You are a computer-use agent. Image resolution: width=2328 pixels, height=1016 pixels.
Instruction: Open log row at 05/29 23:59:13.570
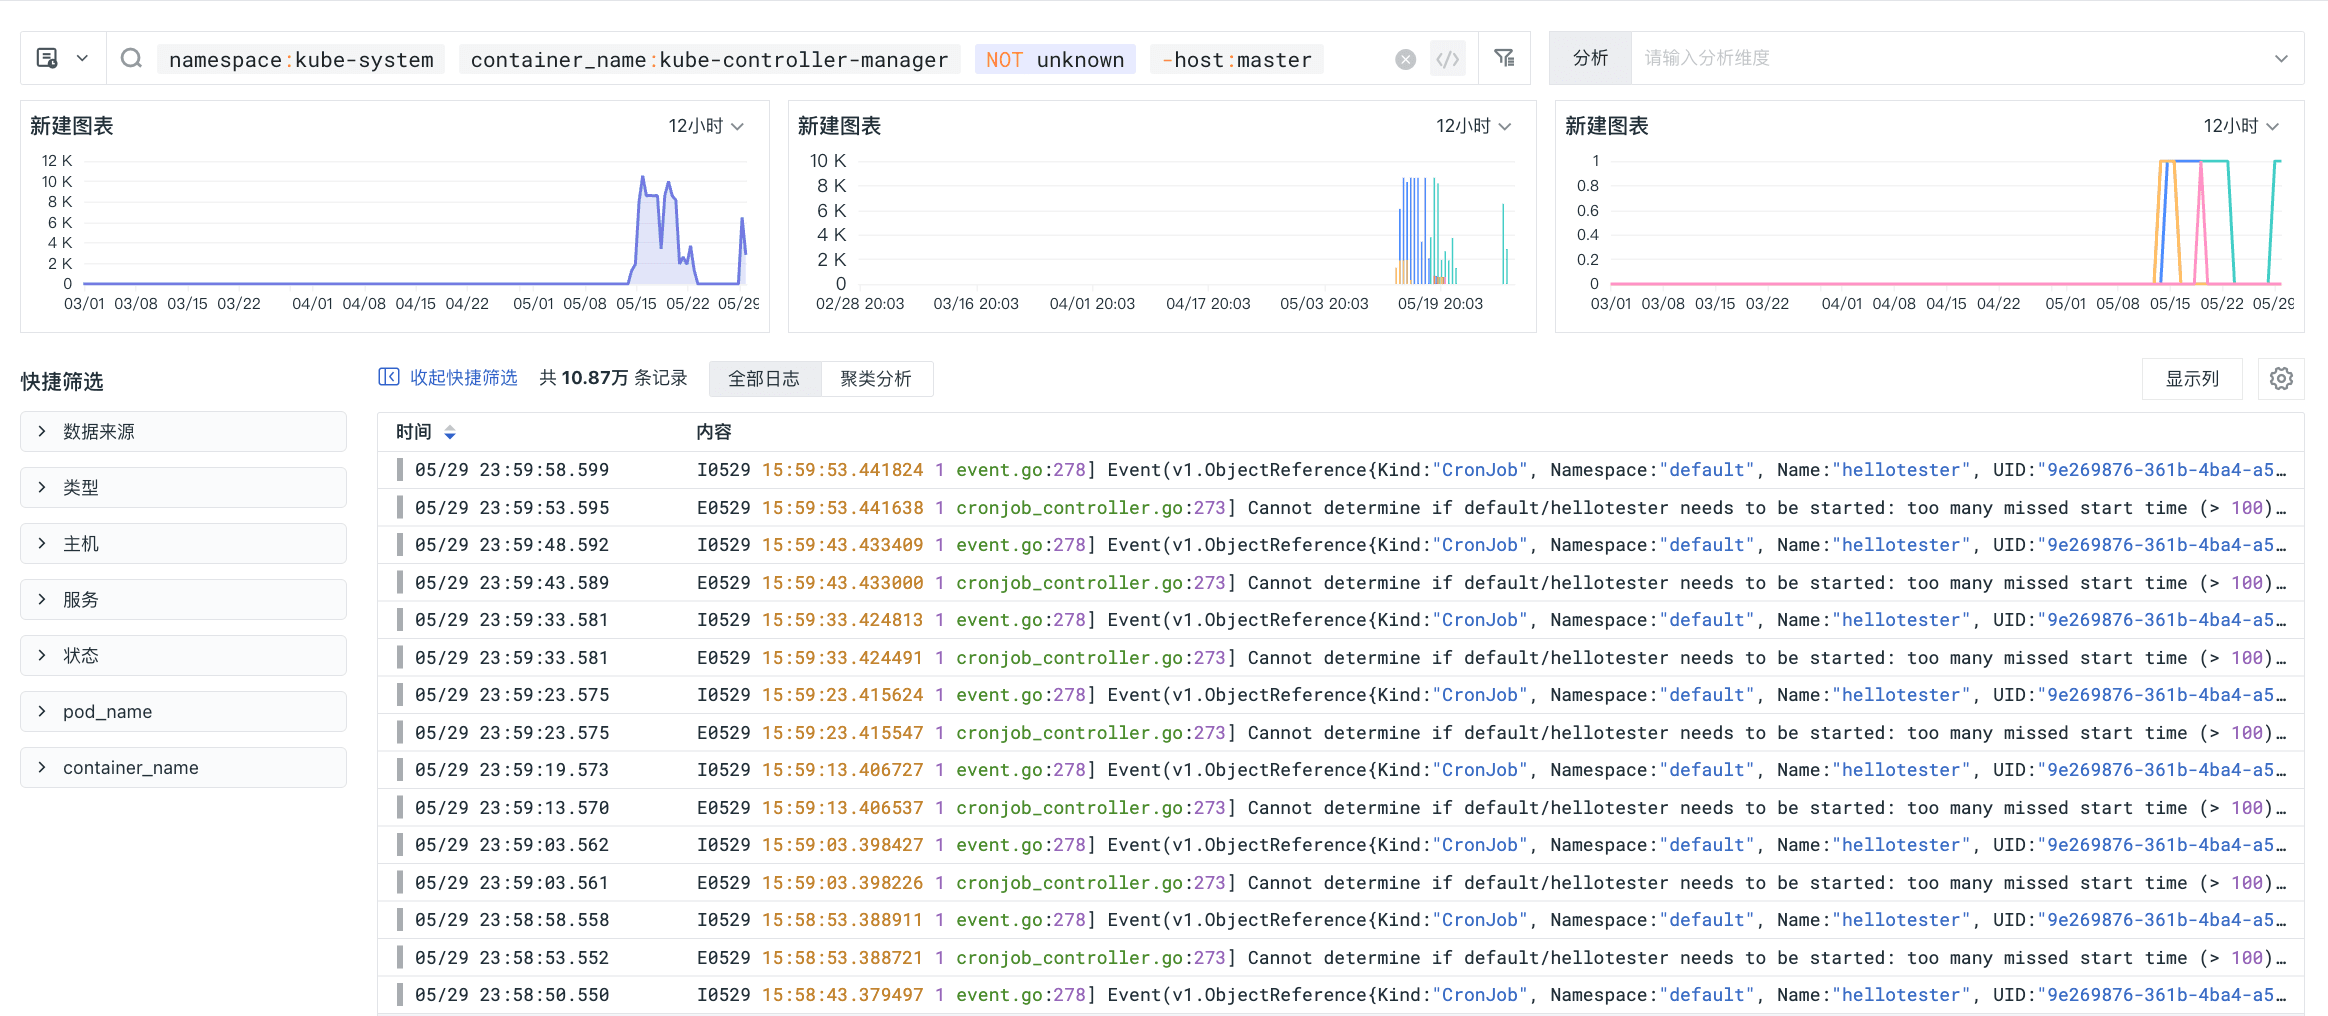(1341, 808)
